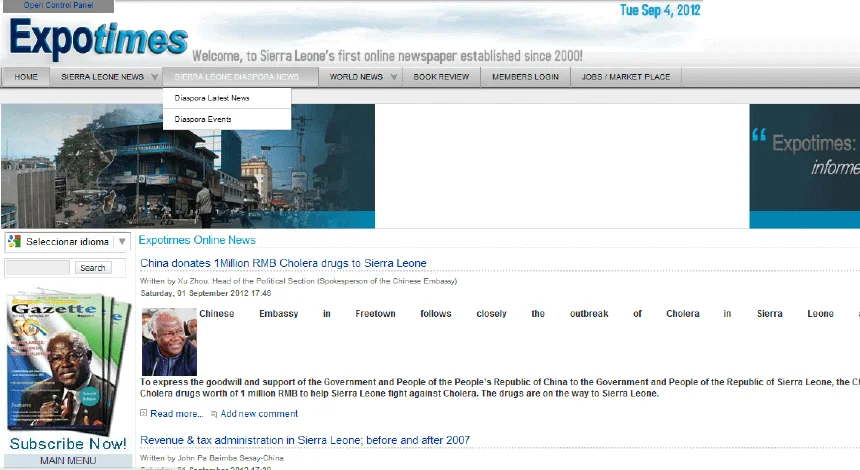
Task: Click the Expotimes quote banner slide
Action: (805, 166)
